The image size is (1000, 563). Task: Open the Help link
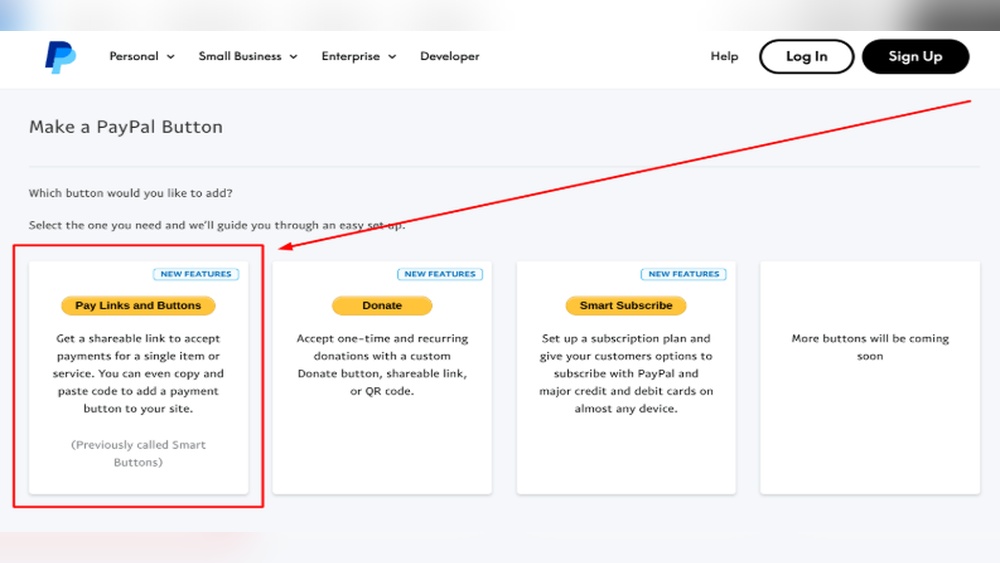(x=724, y=56)
